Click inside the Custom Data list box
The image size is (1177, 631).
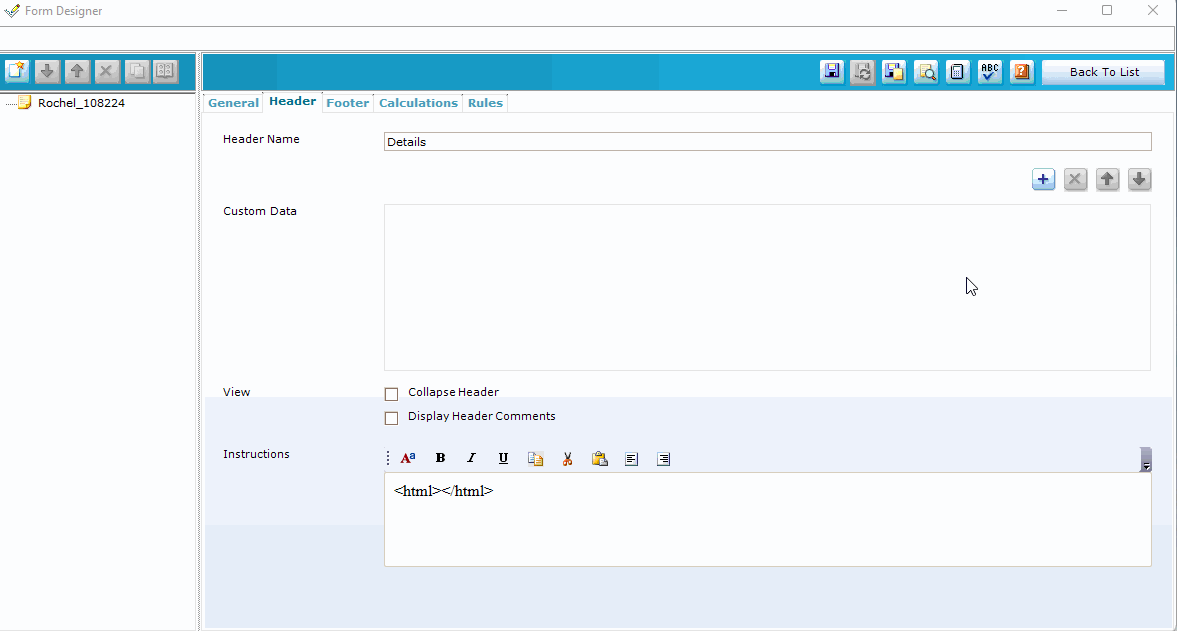click(767, 287)
